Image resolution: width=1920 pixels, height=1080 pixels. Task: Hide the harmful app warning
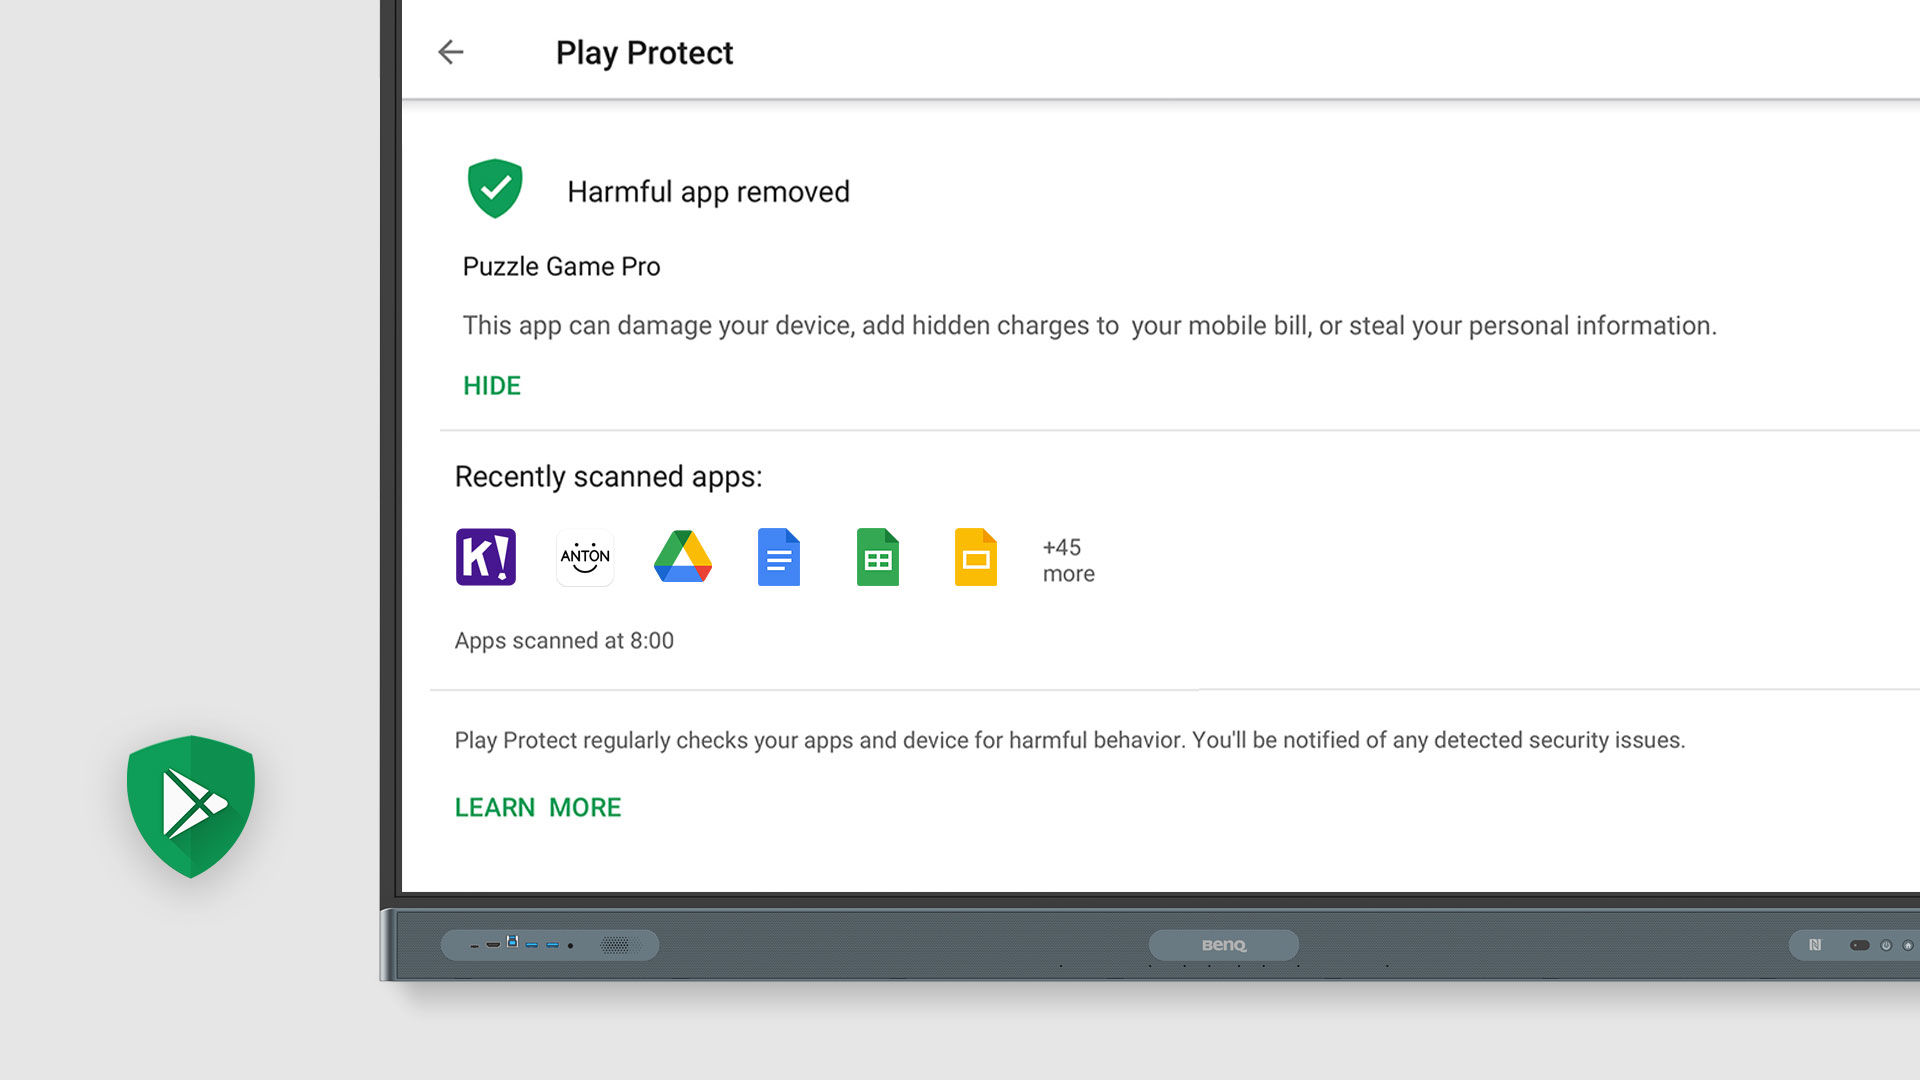(x=492, y=386)
